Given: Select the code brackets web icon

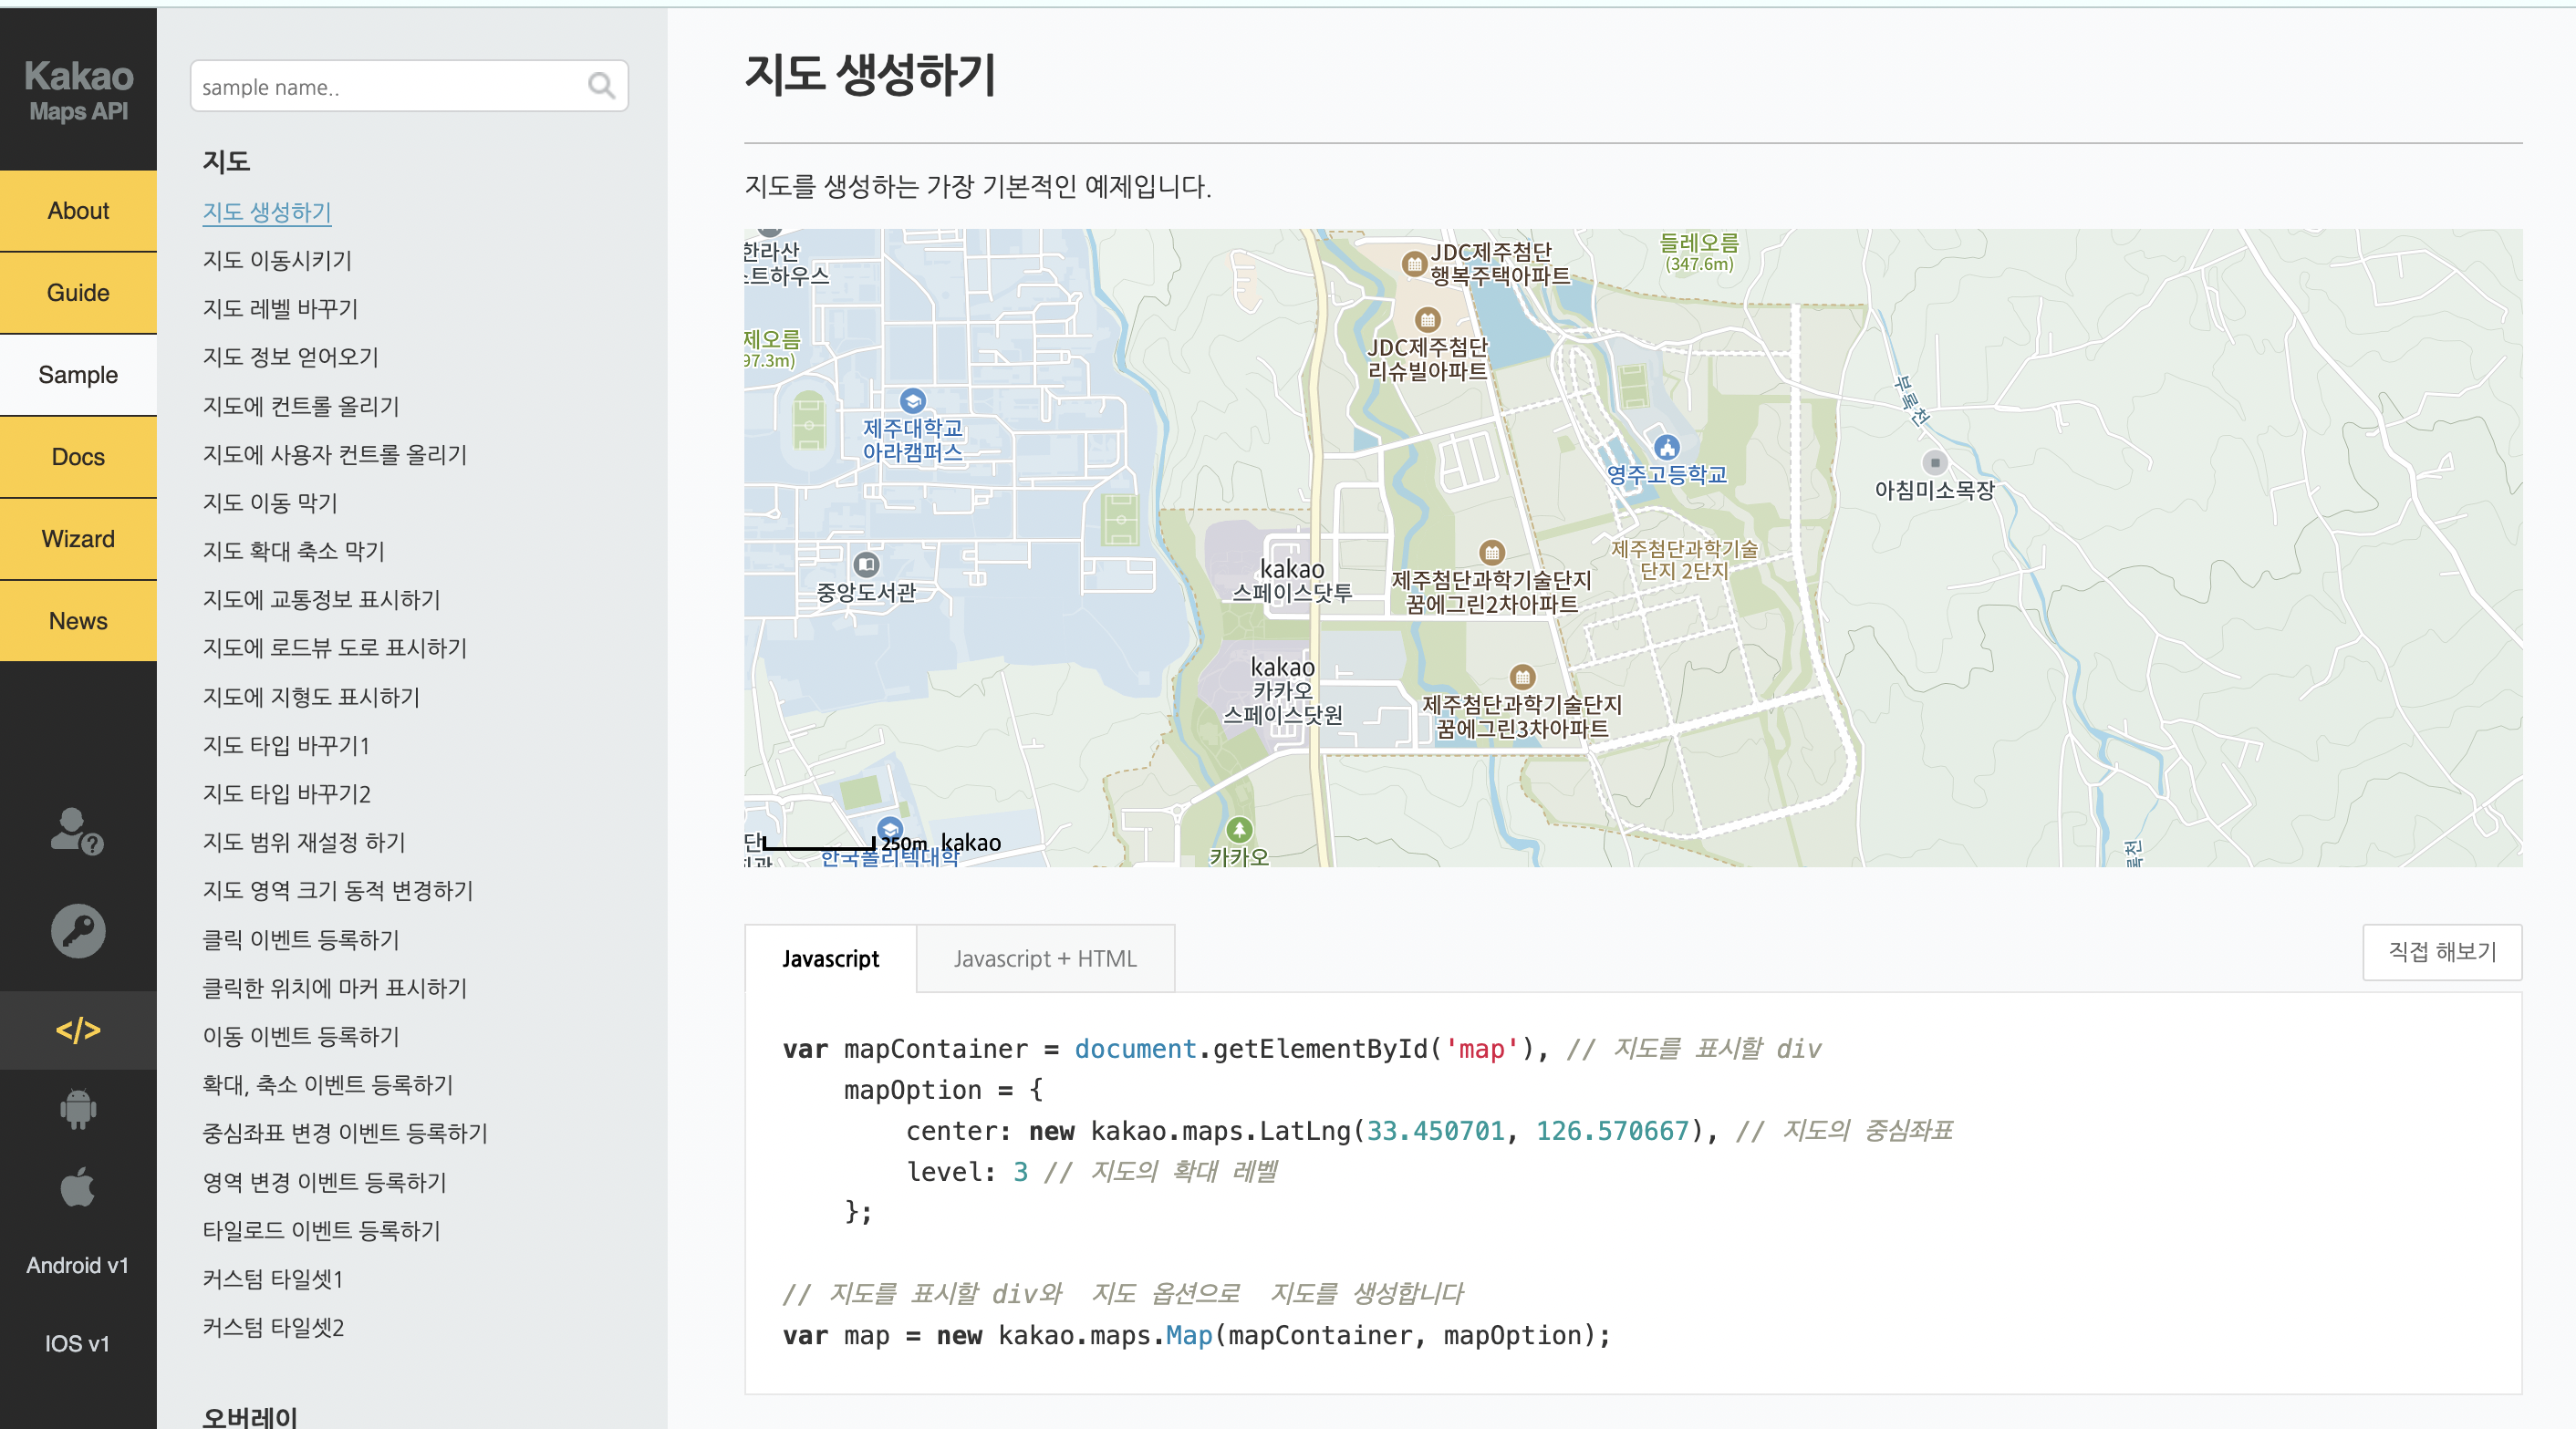Looking at the screenshot, I should 78,1030.
